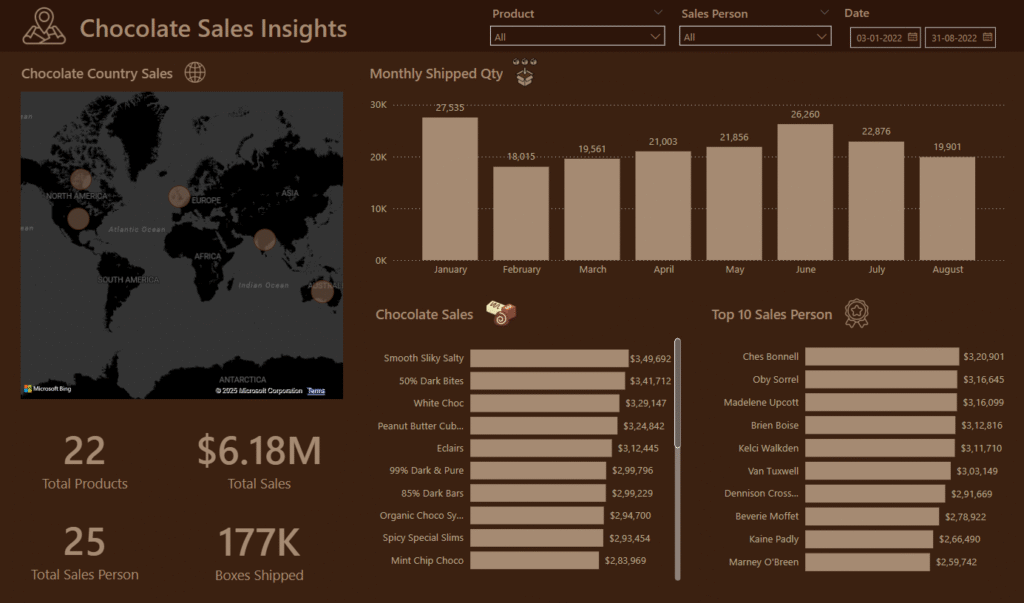Click the award badge icon beside Top 10 Sales Person
The image size is (1024, 603).
click(x=856, y=314)
